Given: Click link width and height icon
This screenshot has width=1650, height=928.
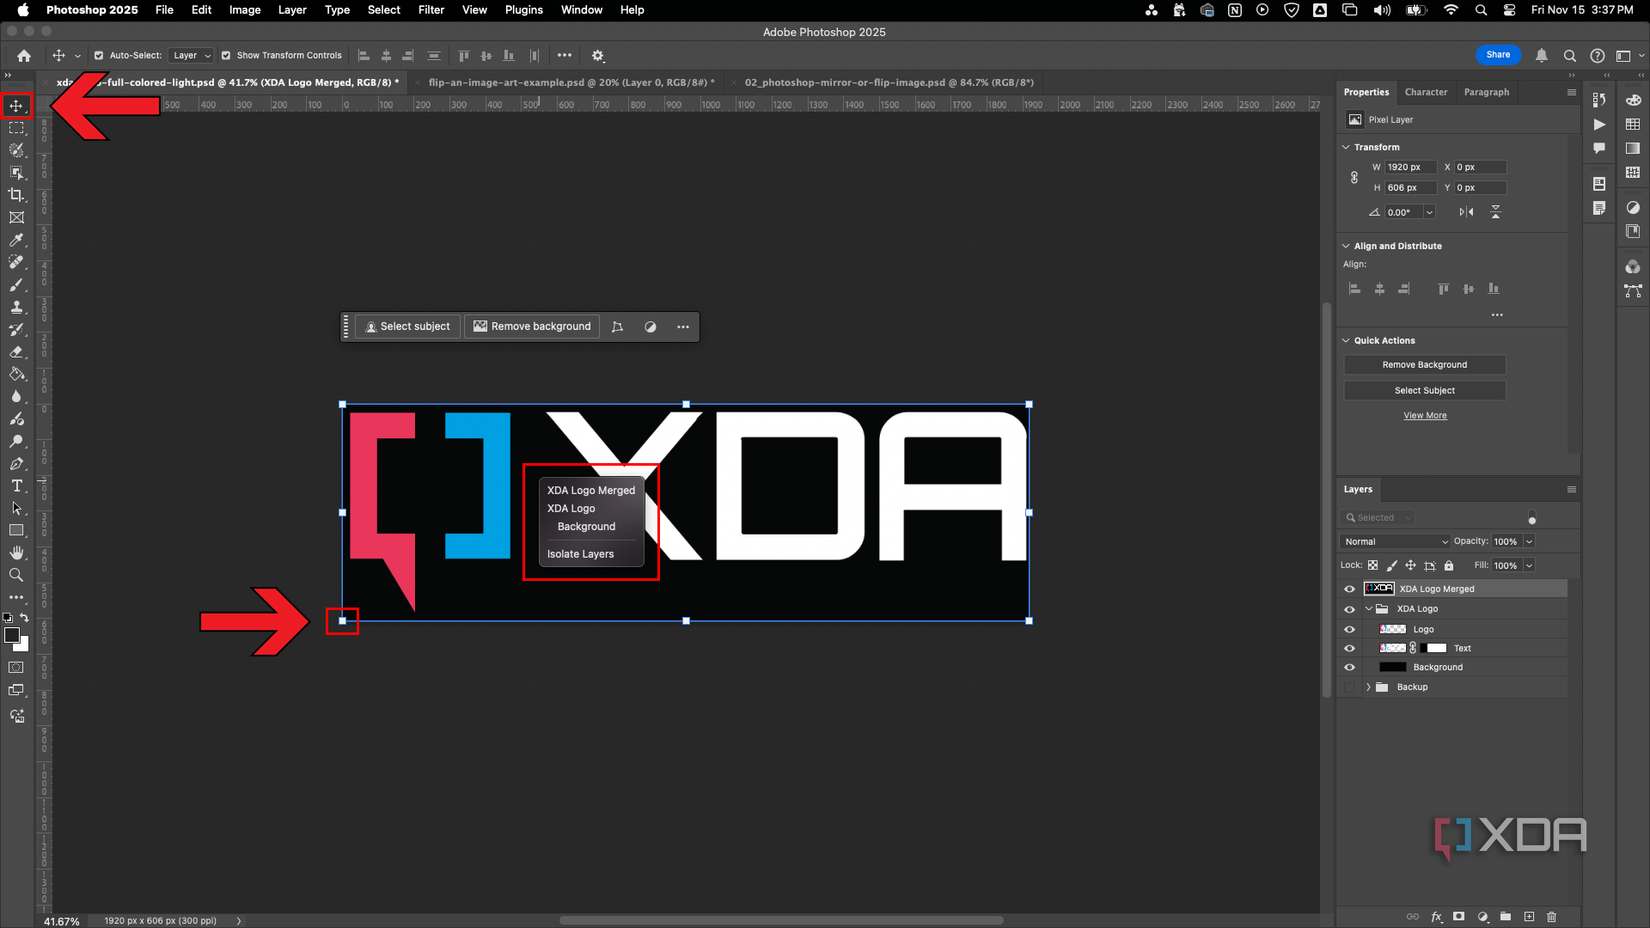Looking at the screenshot, I should point(1354,177).
